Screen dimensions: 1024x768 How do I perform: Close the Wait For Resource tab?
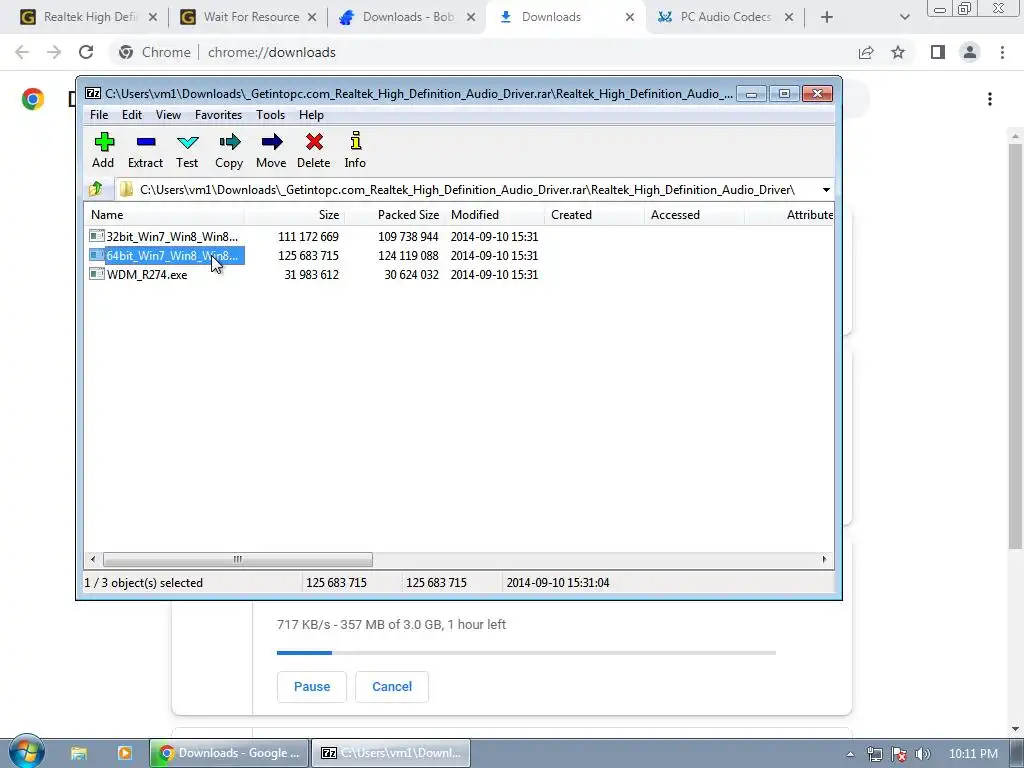click(x=312, y=17)
